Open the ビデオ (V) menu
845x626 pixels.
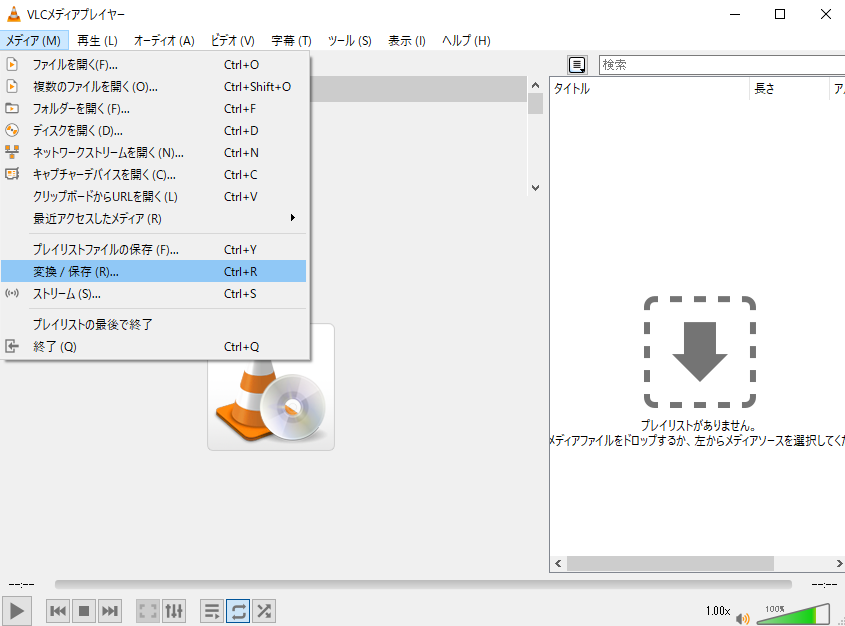click(232, 40)
